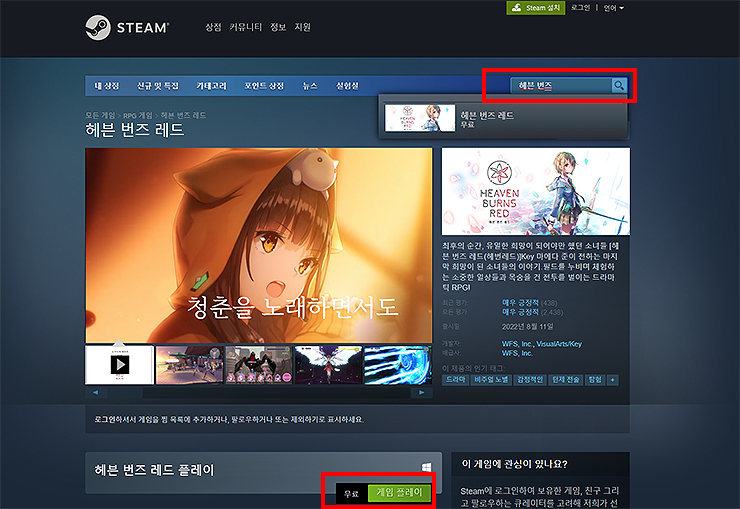Screen dimensions: 740x509
Task: Click the main trailer video area
Action: (259, 245)
